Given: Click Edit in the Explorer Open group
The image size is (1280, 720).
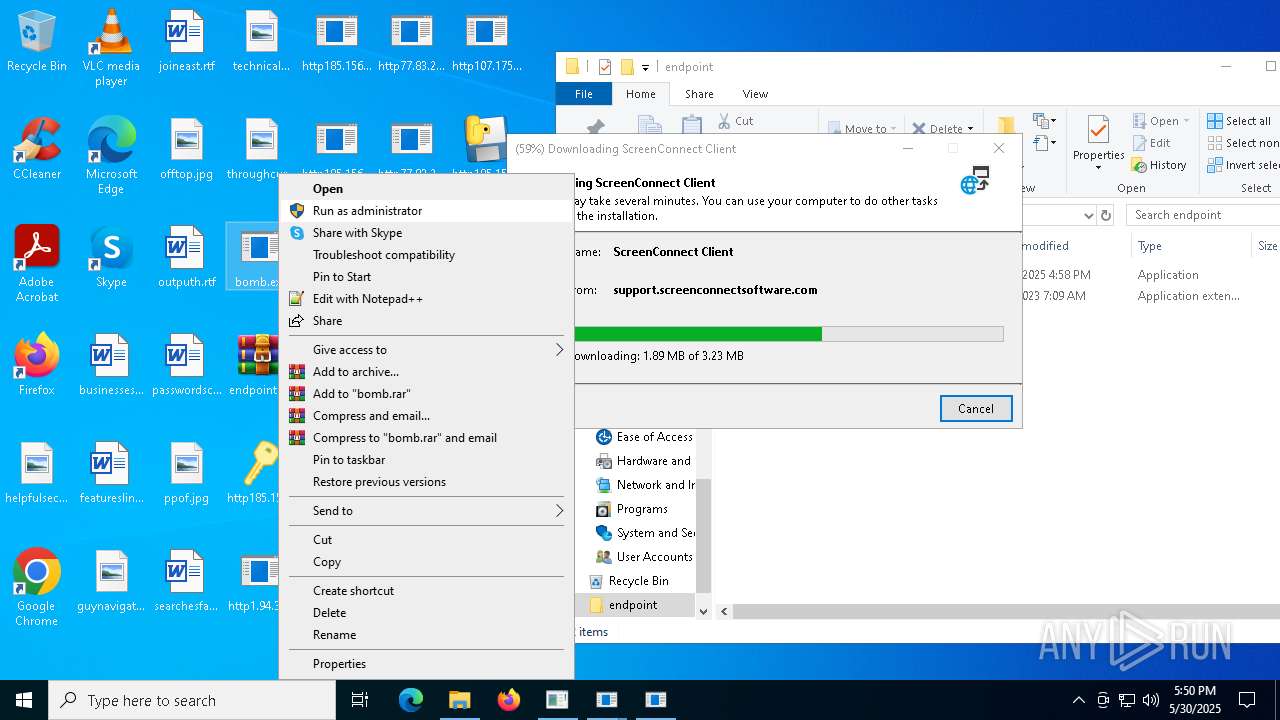Looking at the screenshot, I should (1152, 143).
